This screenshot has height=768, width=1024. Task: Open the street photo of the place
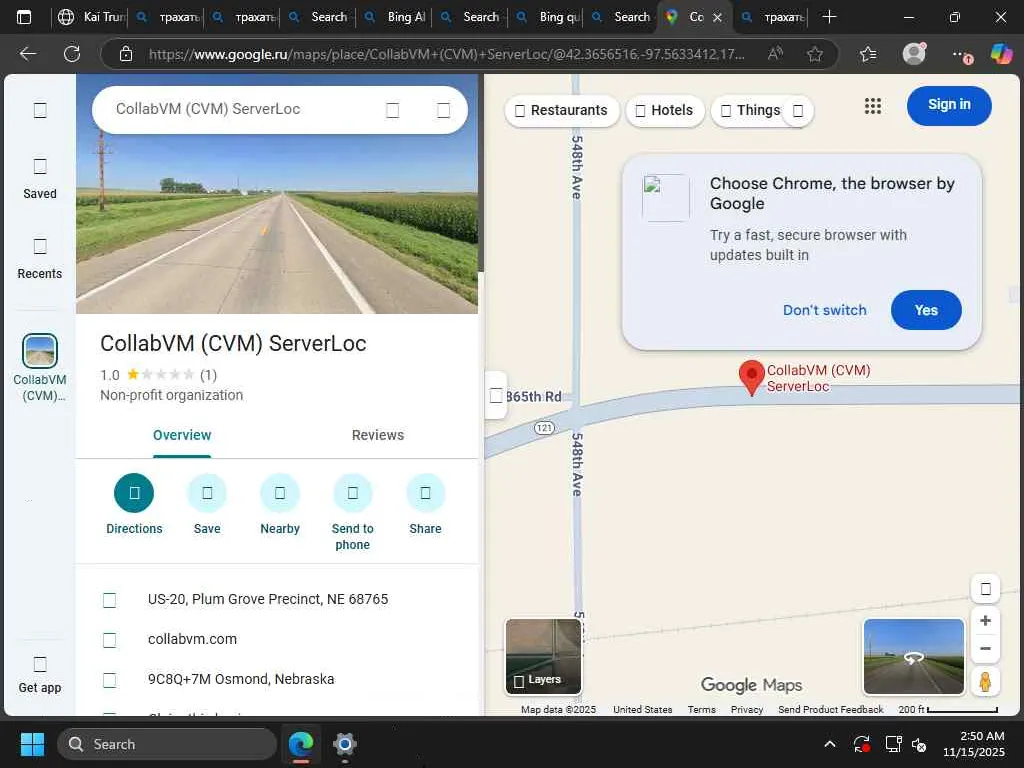[277, 222]
